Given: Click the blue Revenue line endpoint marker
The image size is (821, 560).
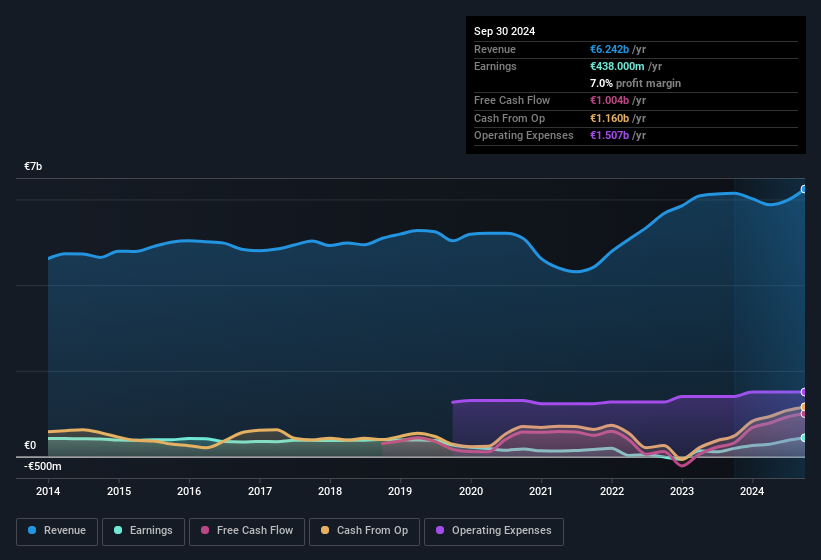Looking at the screenshot, I should pyautogui.click(x=804, y=189).
